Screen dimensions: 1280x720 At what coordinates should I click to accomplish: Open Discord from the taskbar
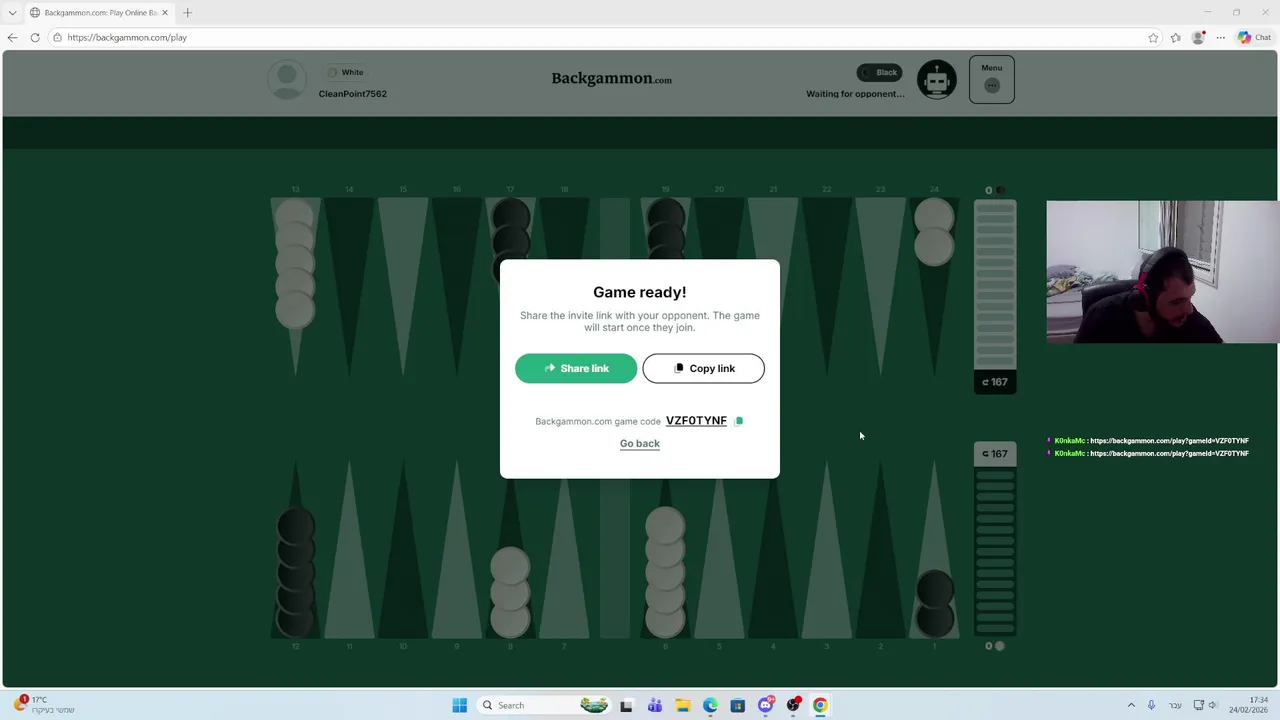click(766, 705)
